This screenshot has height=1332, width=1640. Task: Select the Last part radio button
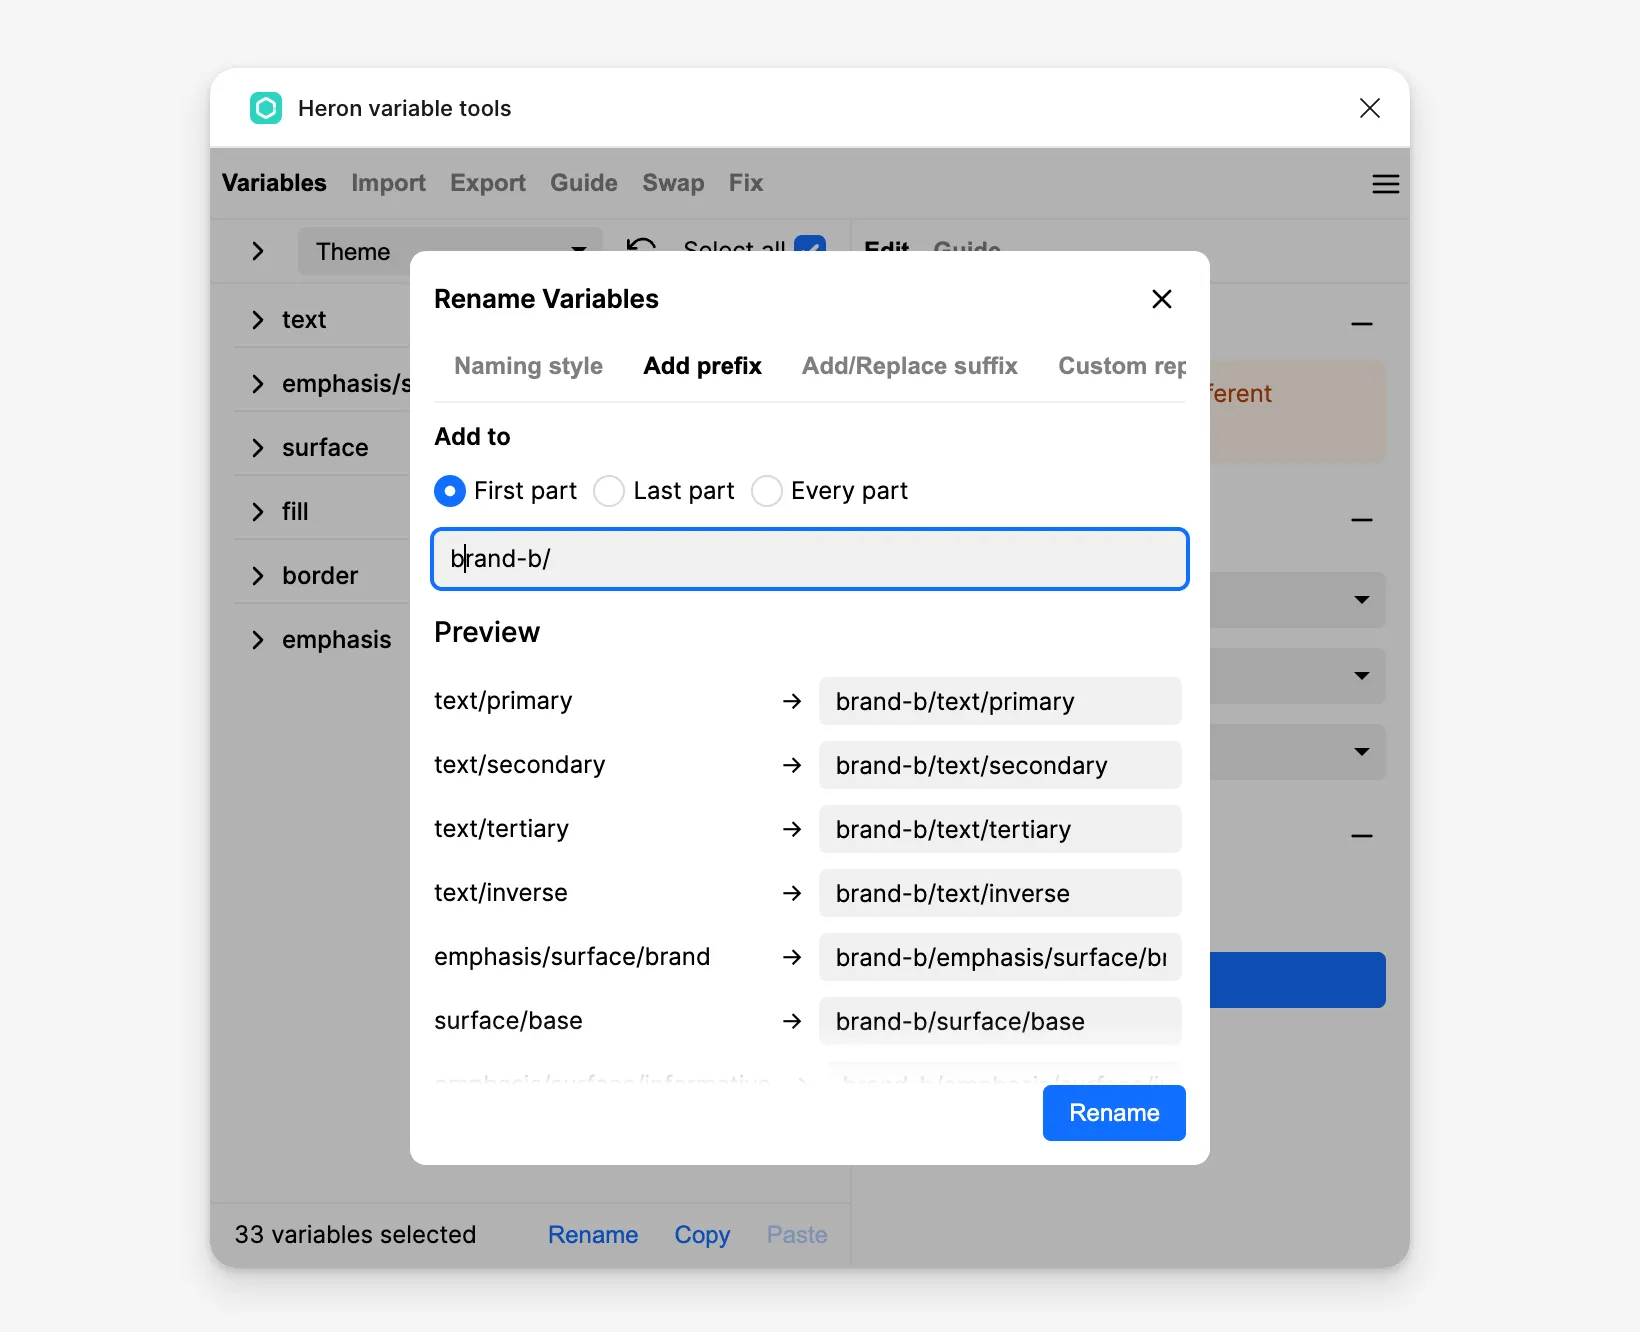[x=609, y=491]
